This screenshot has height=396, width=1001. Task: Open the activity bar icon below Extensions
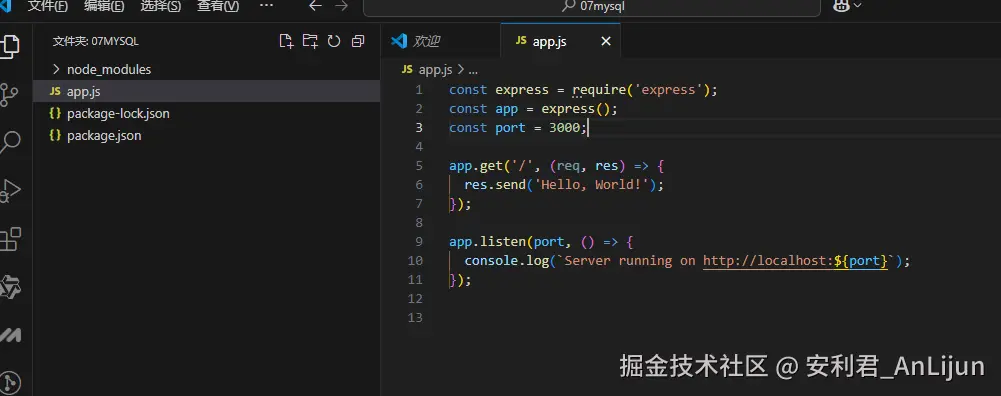(x=10, y=288)
